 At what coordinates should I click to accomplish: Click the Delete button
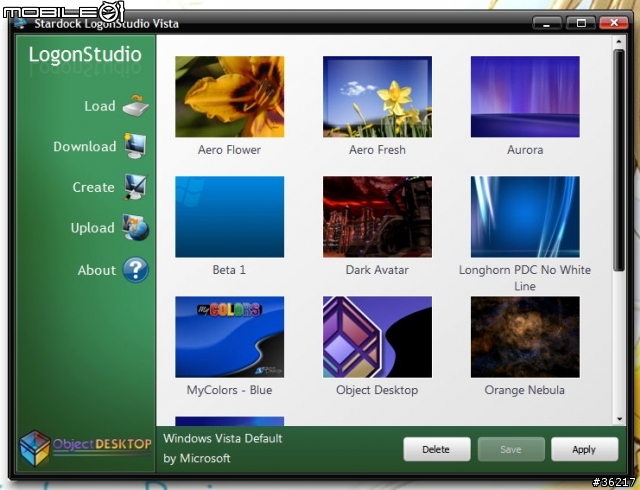437,449
